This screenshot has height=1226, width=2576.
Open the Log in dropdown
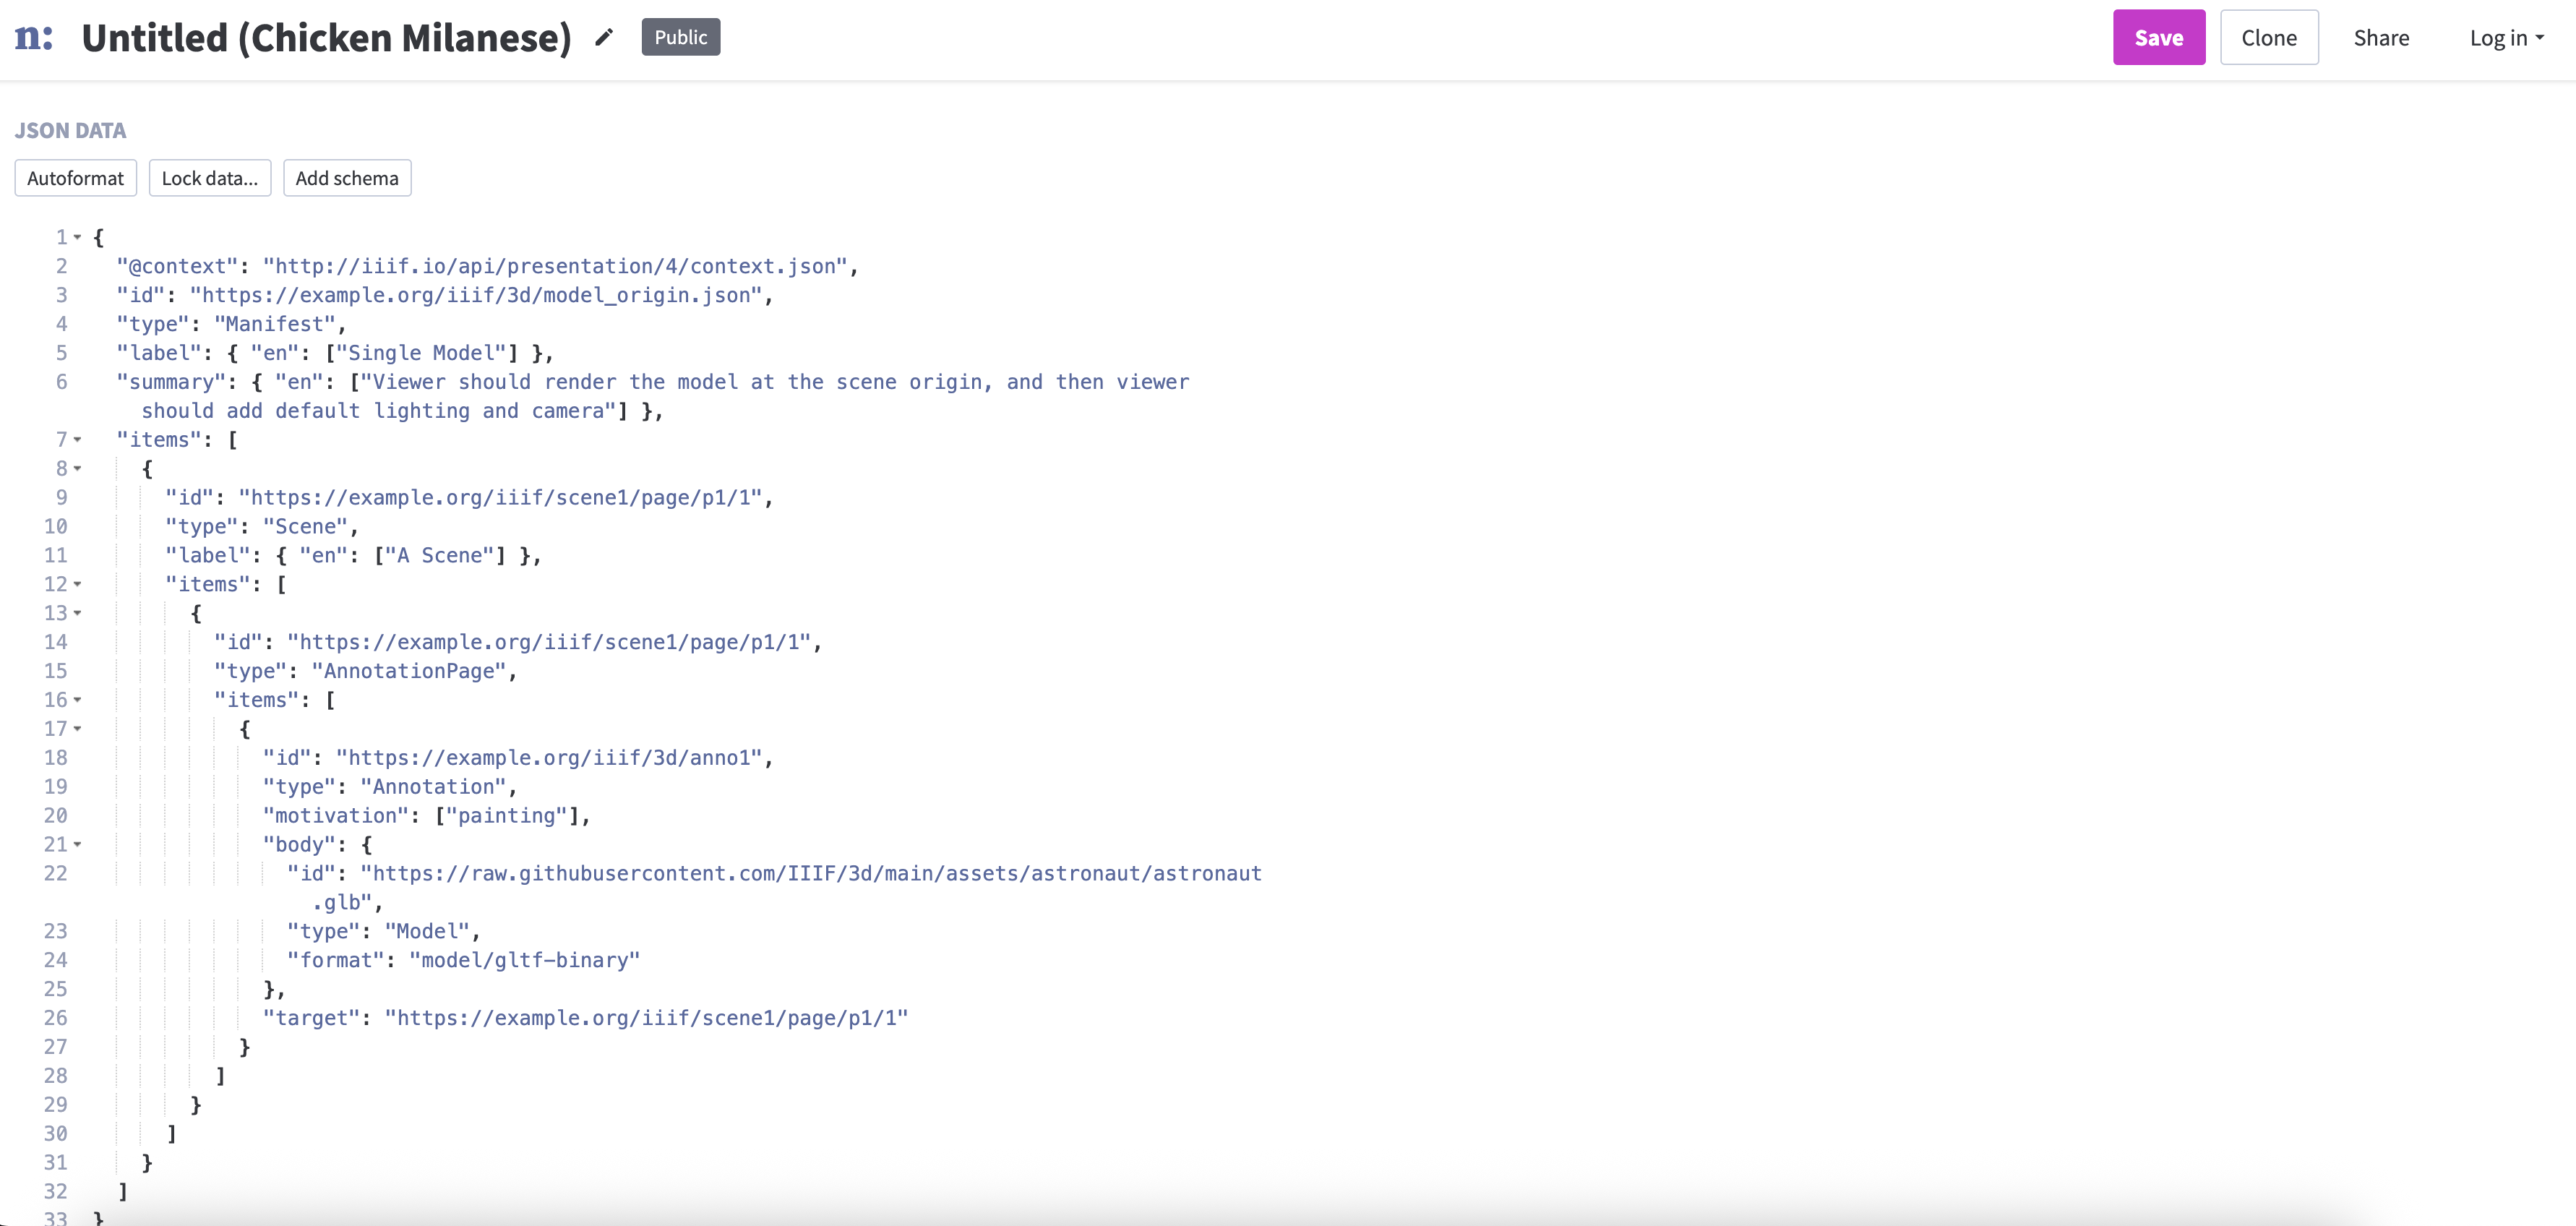click(2505, 38)
